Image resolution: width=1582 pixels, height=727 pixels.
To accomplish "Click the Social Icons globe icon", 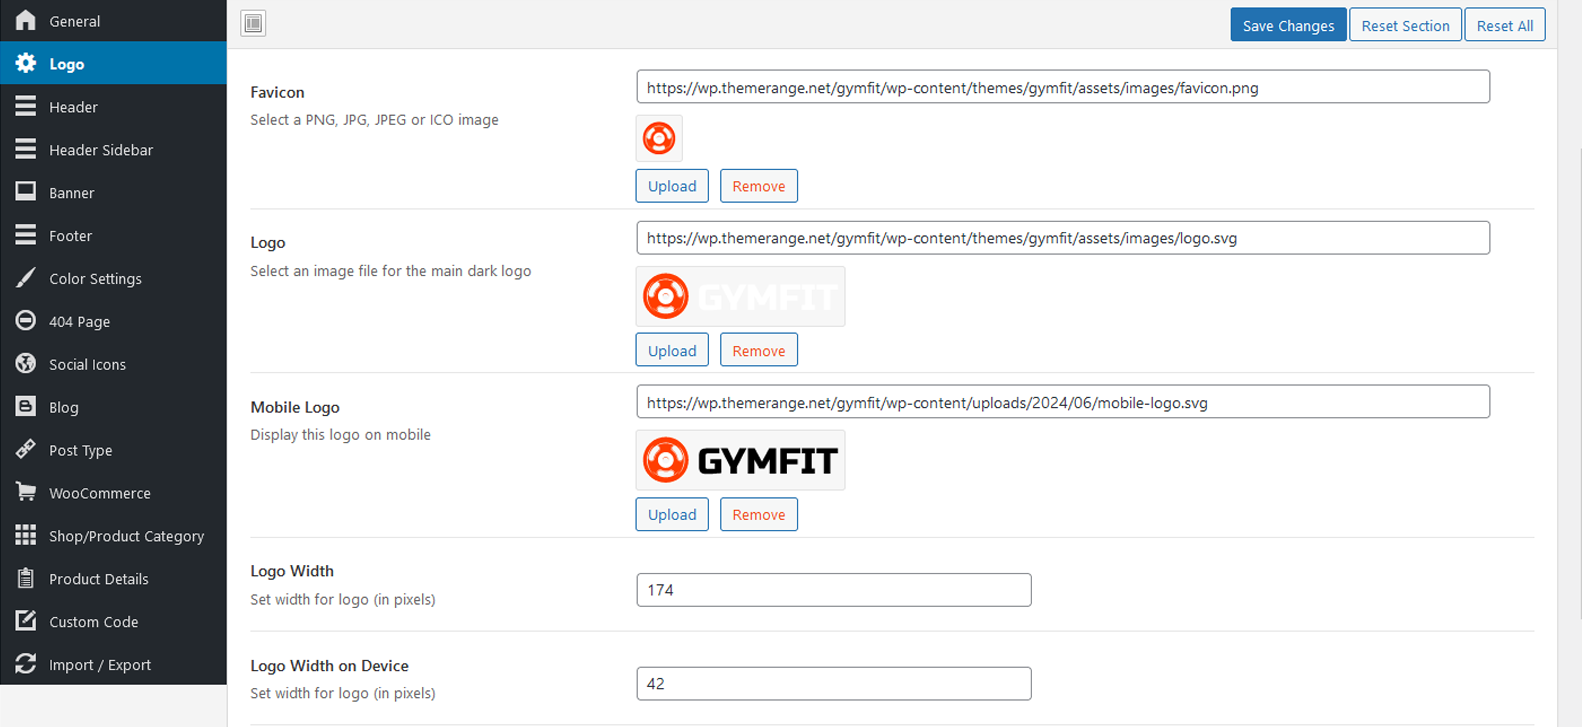I will 26,364.
